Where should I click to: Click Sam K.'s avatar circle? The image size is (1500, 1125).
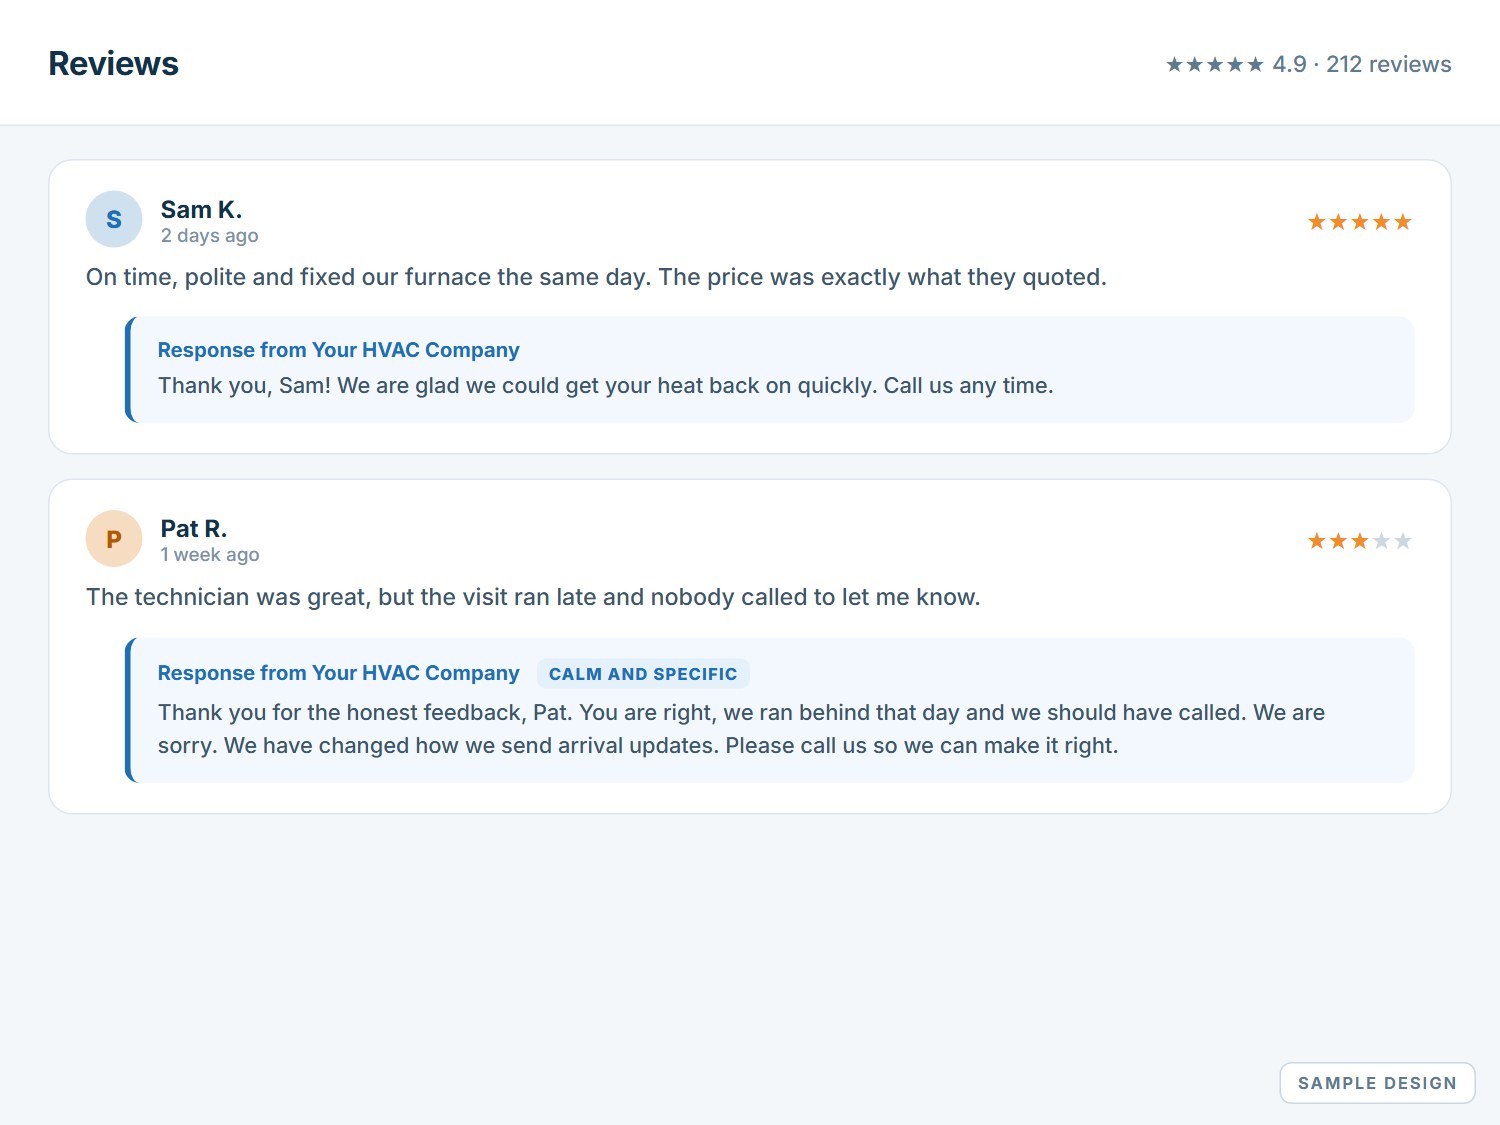114,219
